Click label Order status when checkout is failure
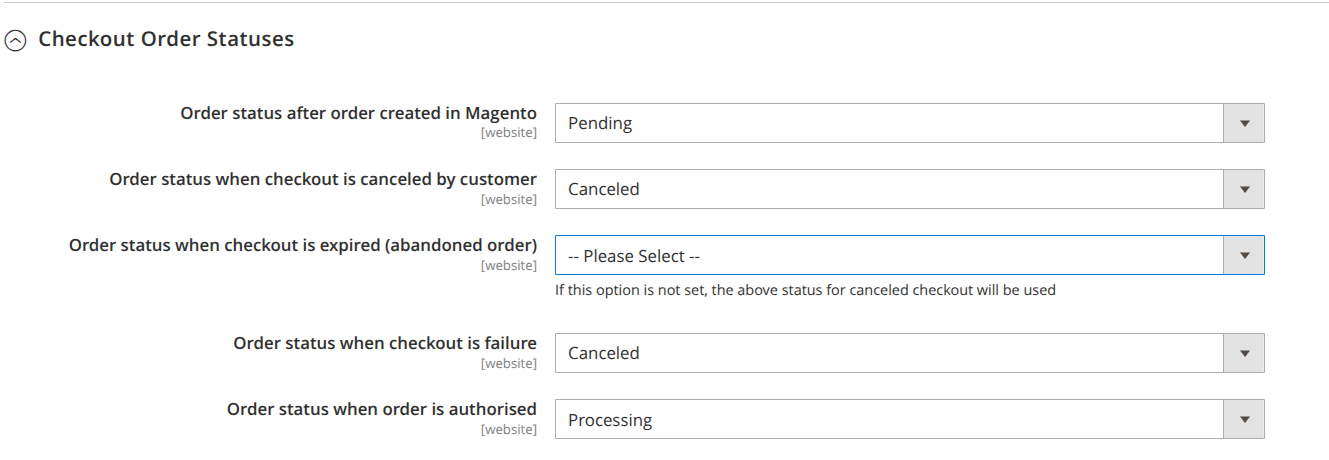This screenshot has width=1329, height=460. point(384,343)
